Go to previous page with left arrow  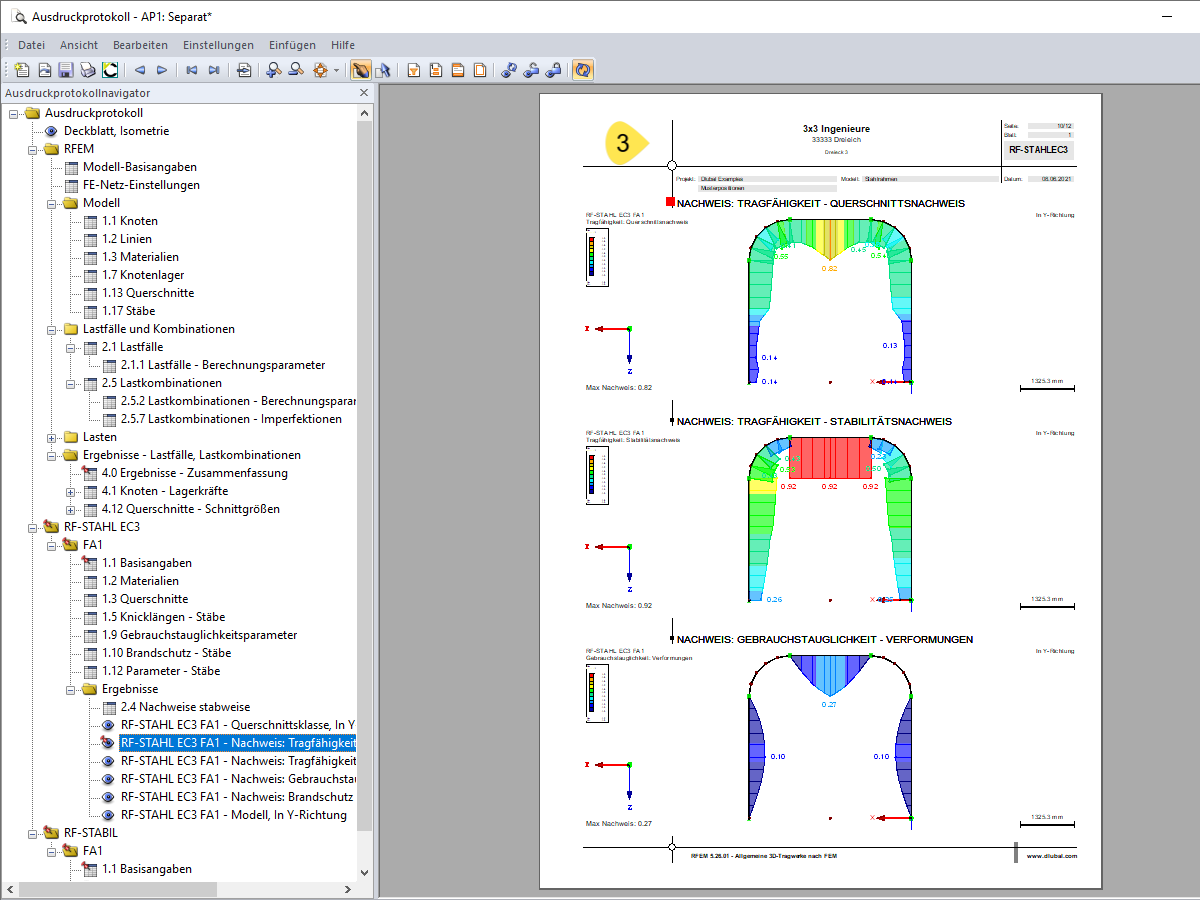(x=140, y=70)
